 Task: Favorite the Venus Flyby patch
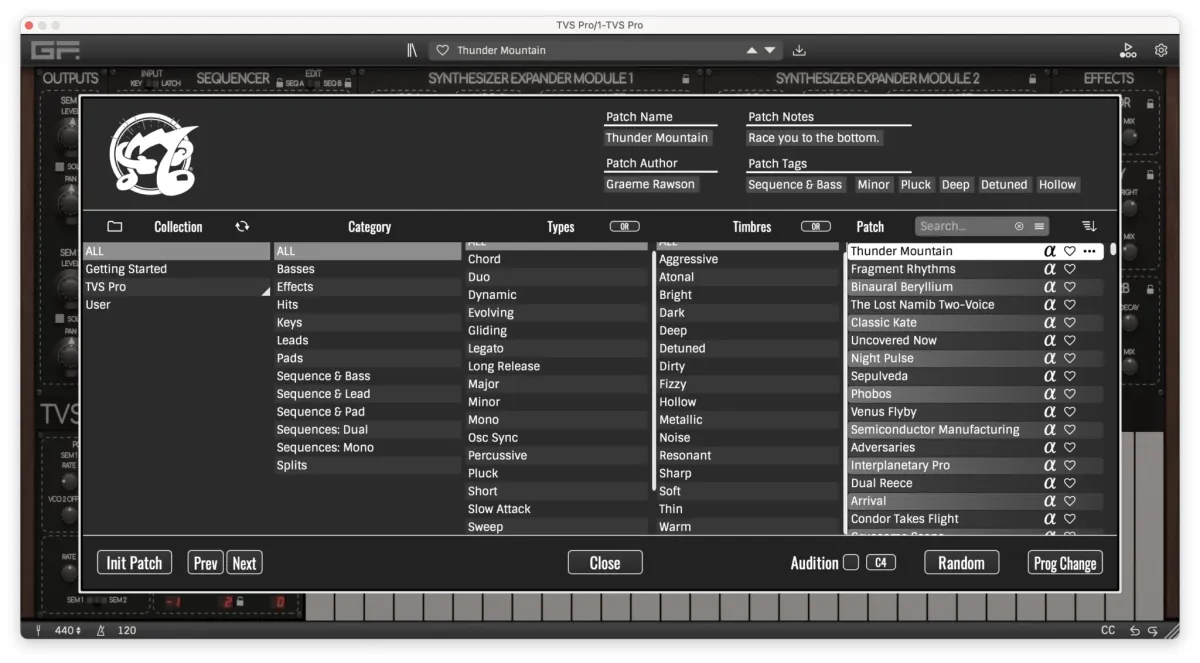[1069, 412]
